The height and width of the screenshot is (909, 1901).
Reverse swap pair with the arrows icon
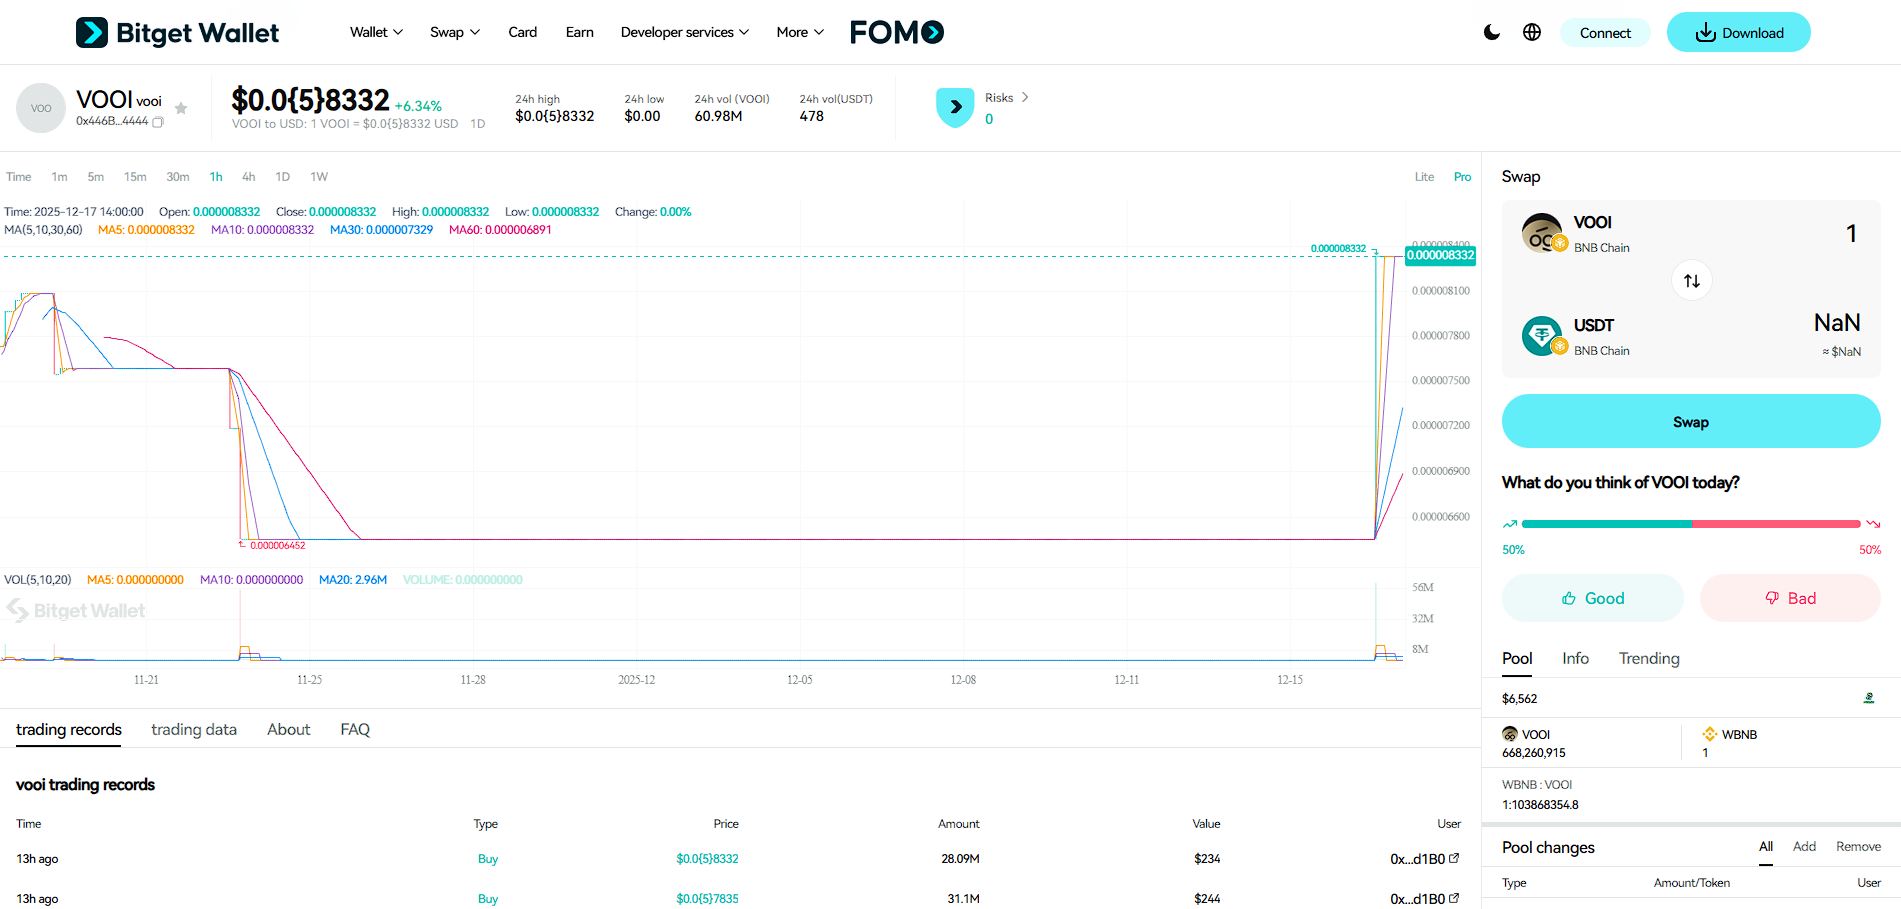coord(1691,281)
